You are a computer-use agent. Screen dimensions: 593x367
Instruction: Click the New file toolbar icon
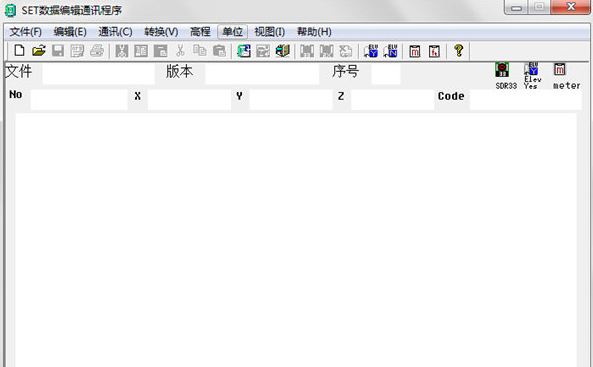point(19,51)
